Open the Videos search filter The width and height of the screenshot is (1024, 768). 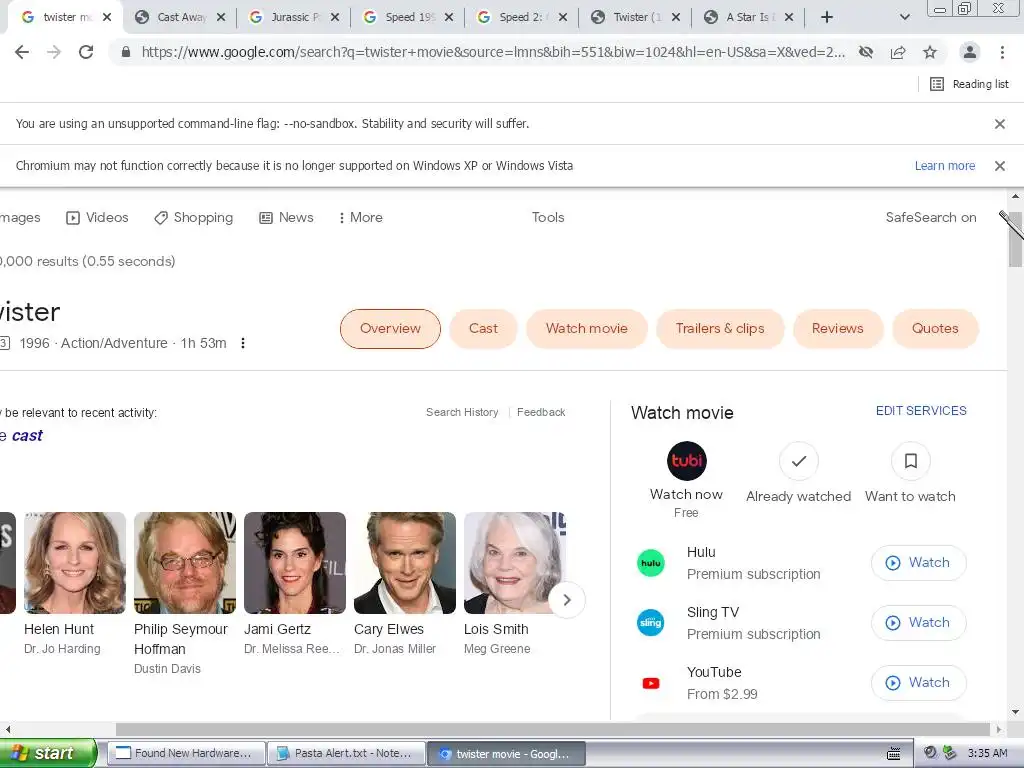(x=97, y=217)
